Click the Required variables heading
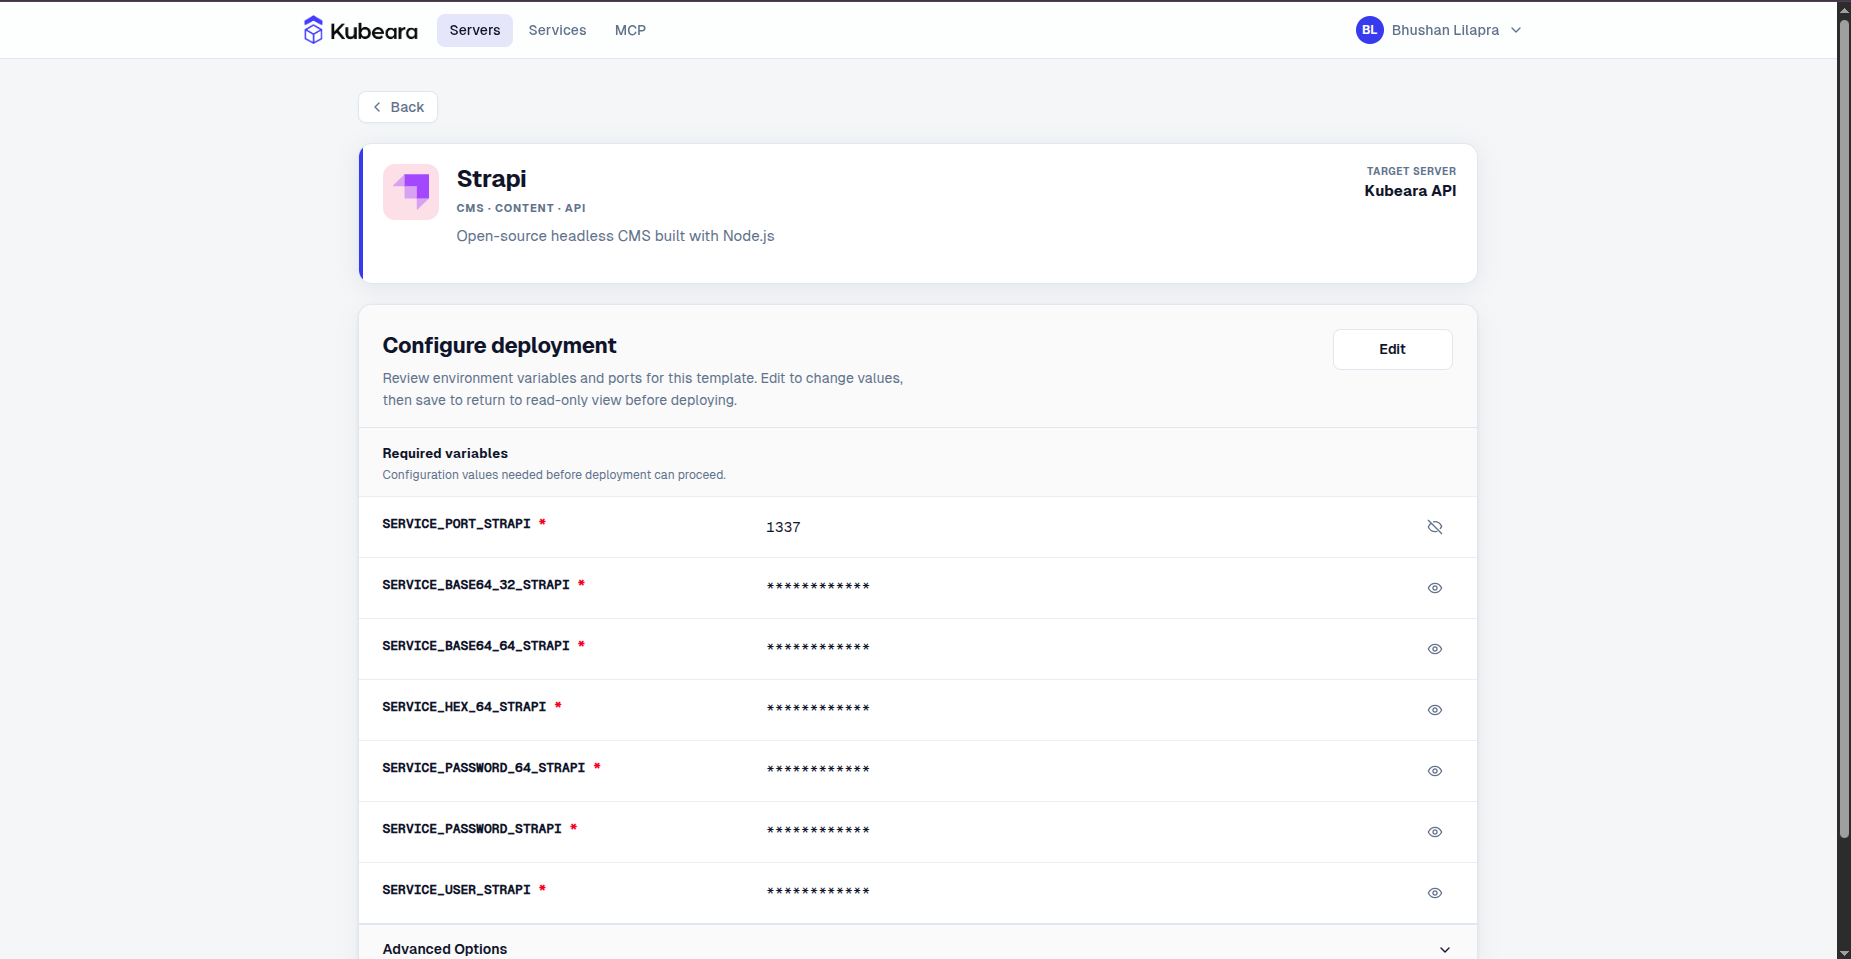1851x959 pixels. click(445, 453)
